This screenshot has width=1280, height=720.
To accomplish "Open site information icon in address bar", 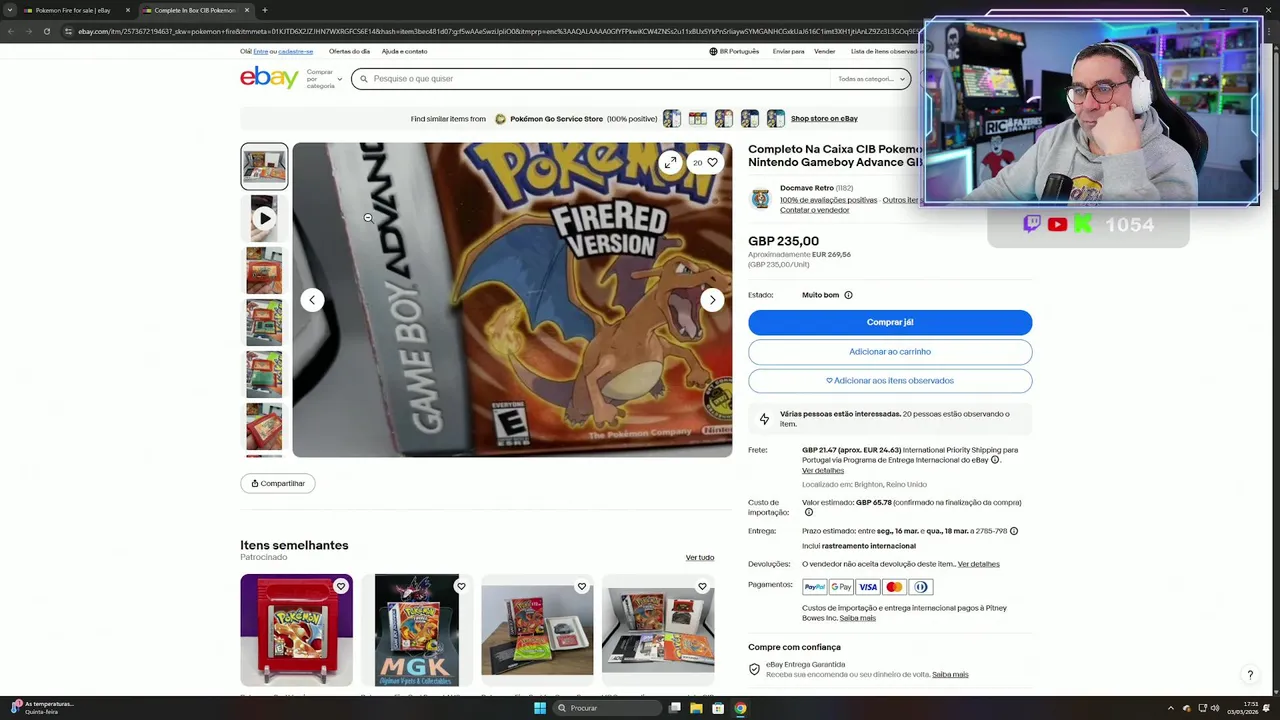I will tap(68, 31).
